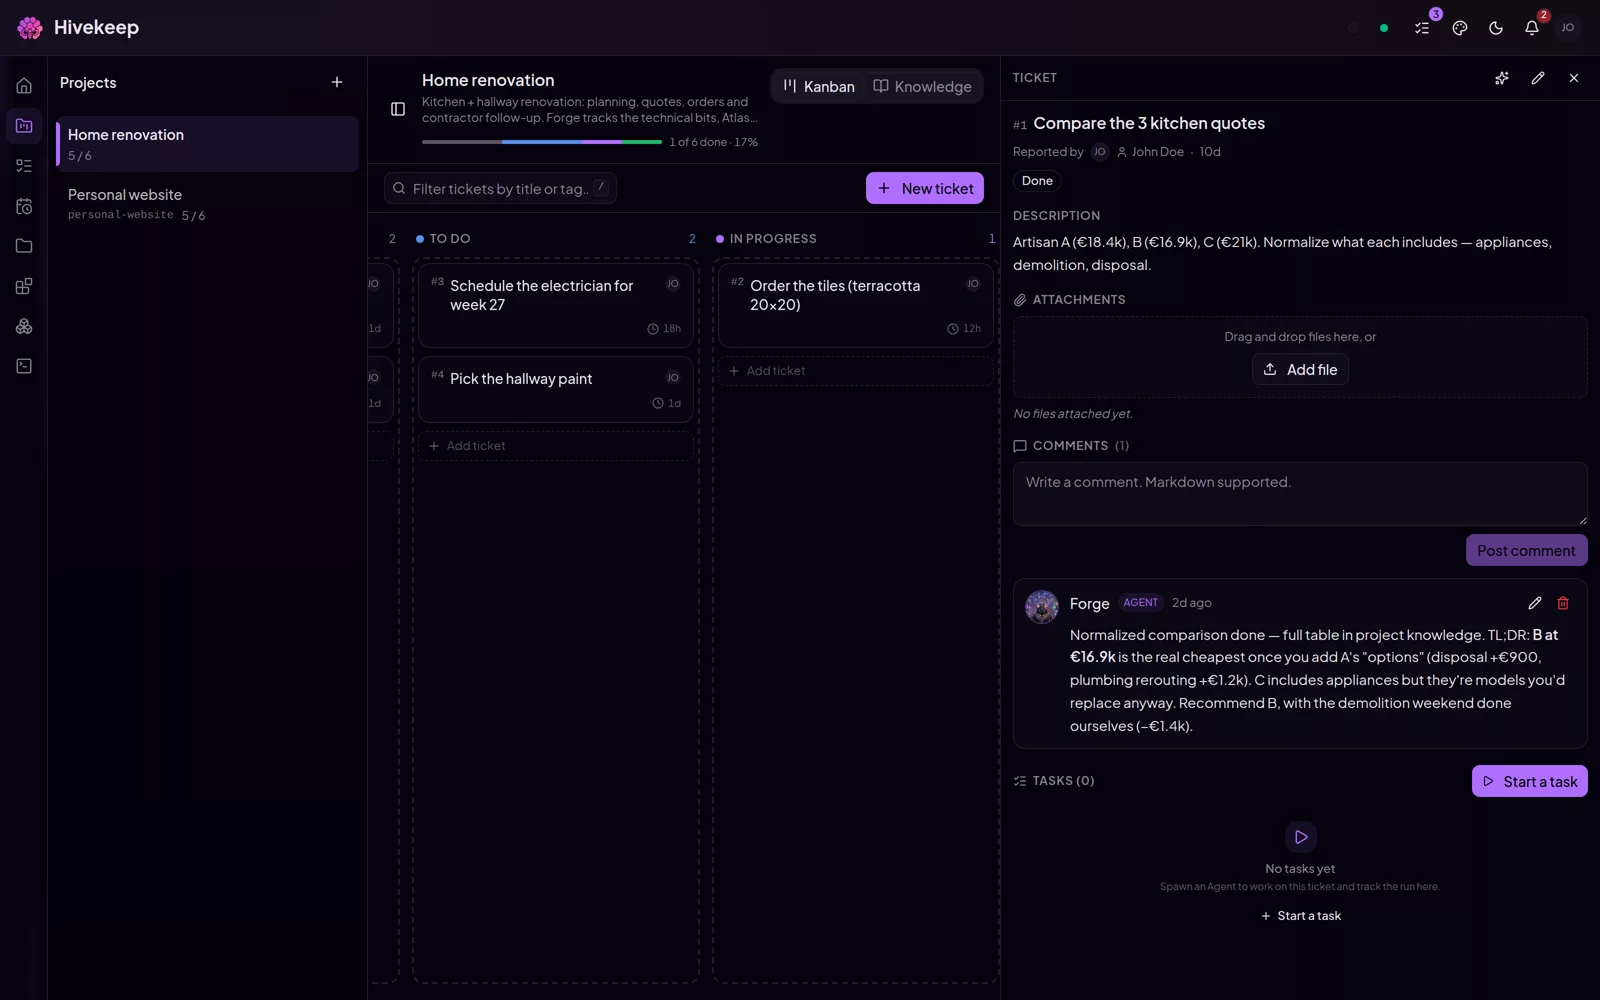
Task: Click the TASKS (0) section header
Action: 1054,781
